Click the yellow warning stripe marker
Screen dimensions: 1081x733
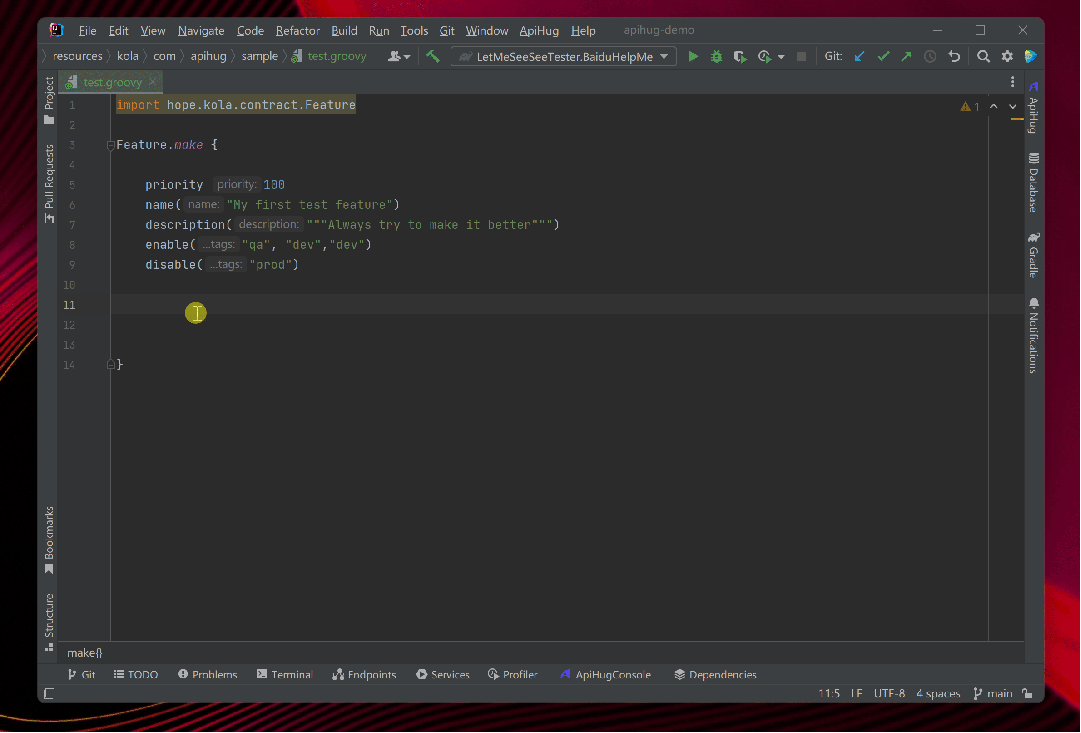tap(1017, 119)
